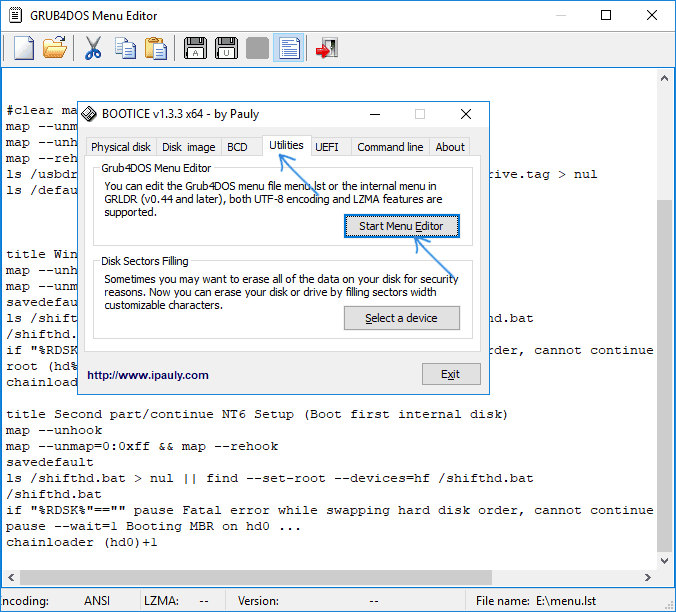This screenshot has width=676, height=612.
Task: Click Start Menu Editor button
Action: [x=401, y=226]
